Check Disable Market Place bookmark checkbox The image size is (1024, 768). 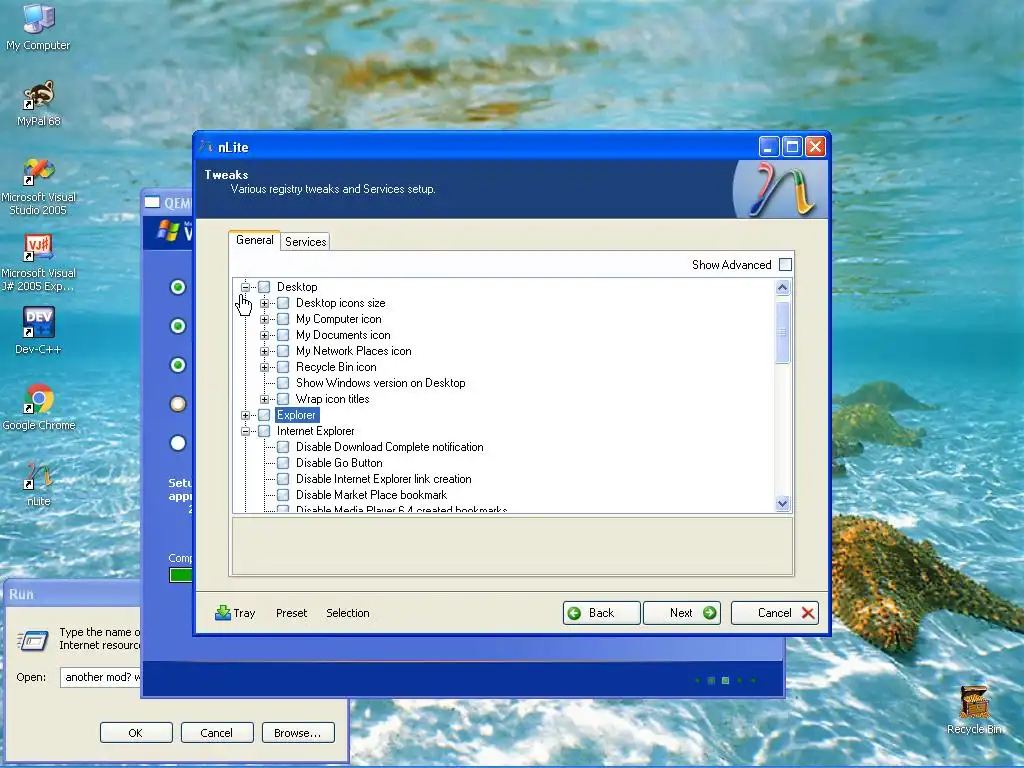(x=283, y=495)
